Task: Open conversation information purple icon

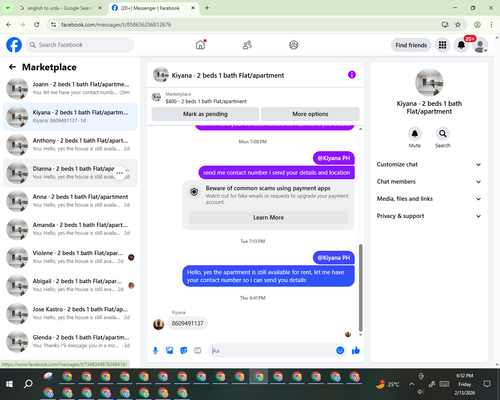Action: tap(352, 75)
